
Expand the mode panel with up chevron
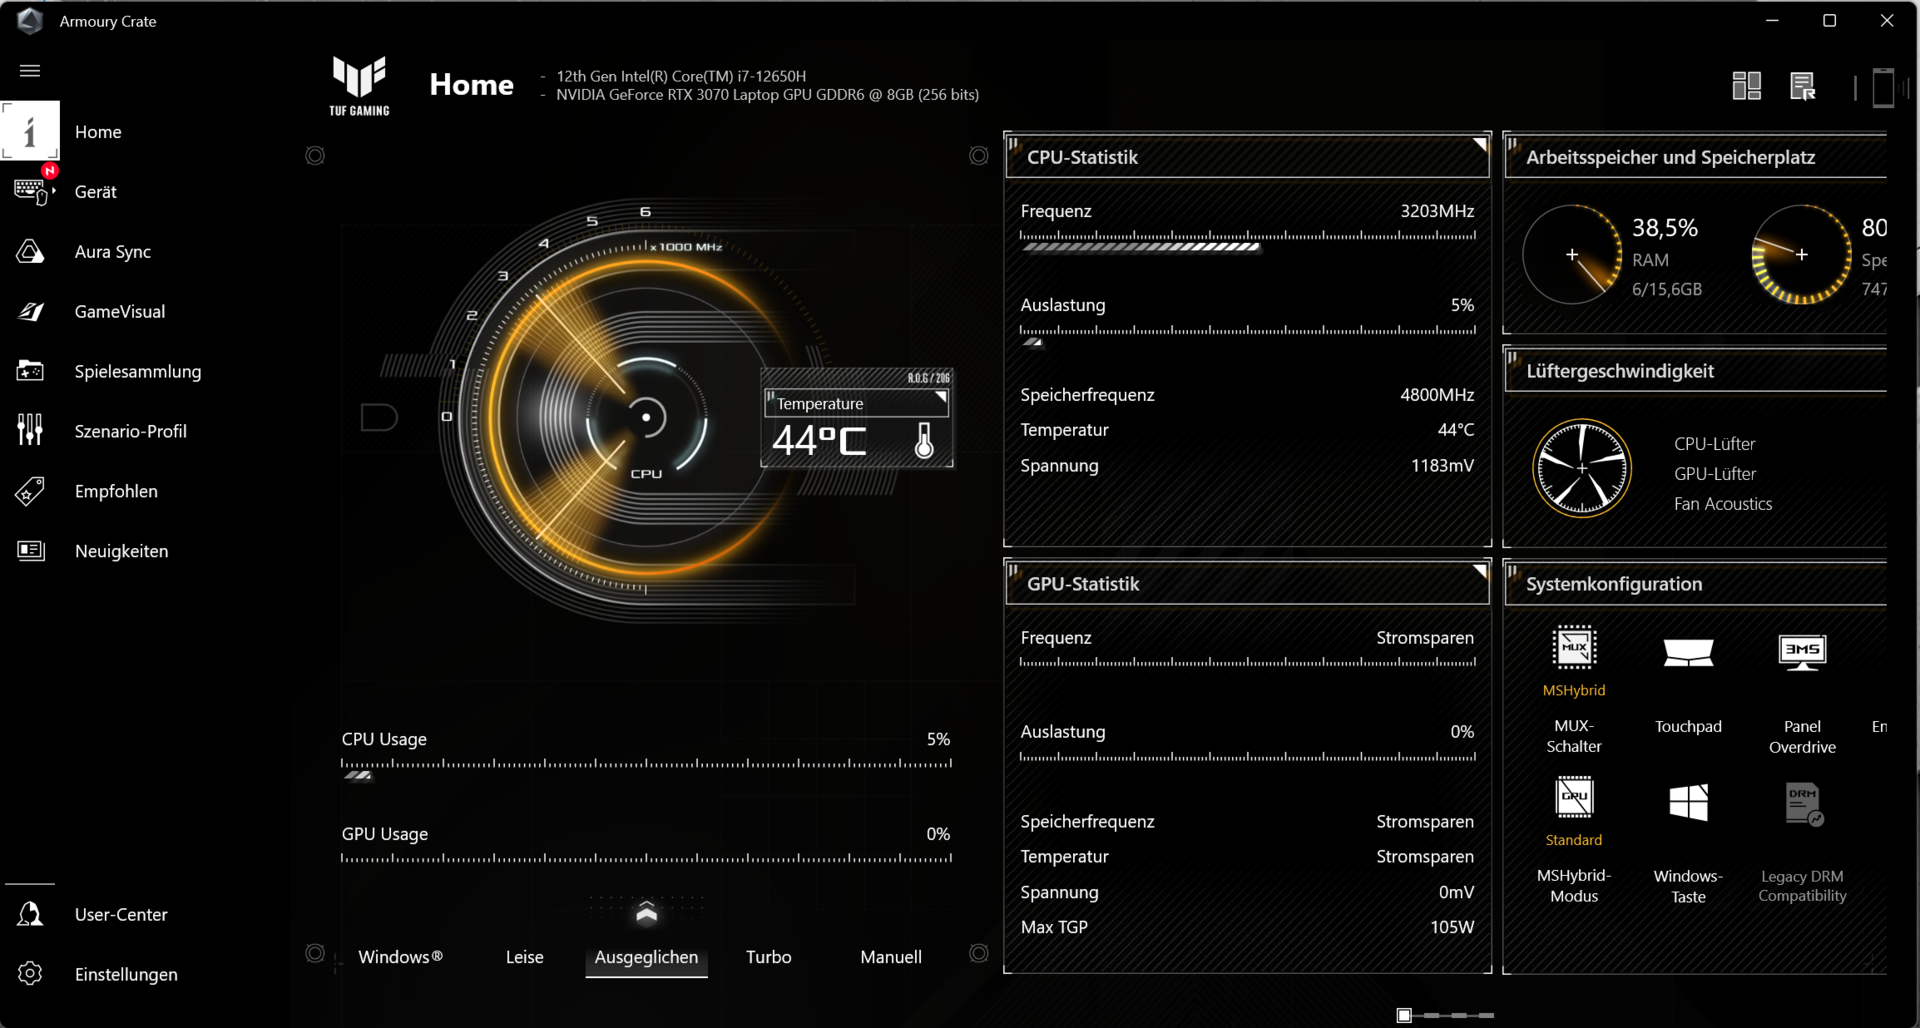pyautogui.click(x=646, y=912)
